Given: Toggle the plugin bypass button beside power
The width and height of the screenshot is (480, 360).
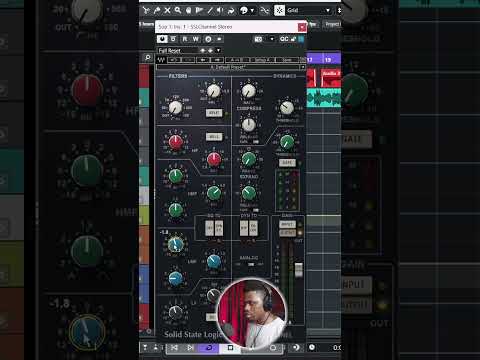Looking at the screenshot, I should click(173, 39).
